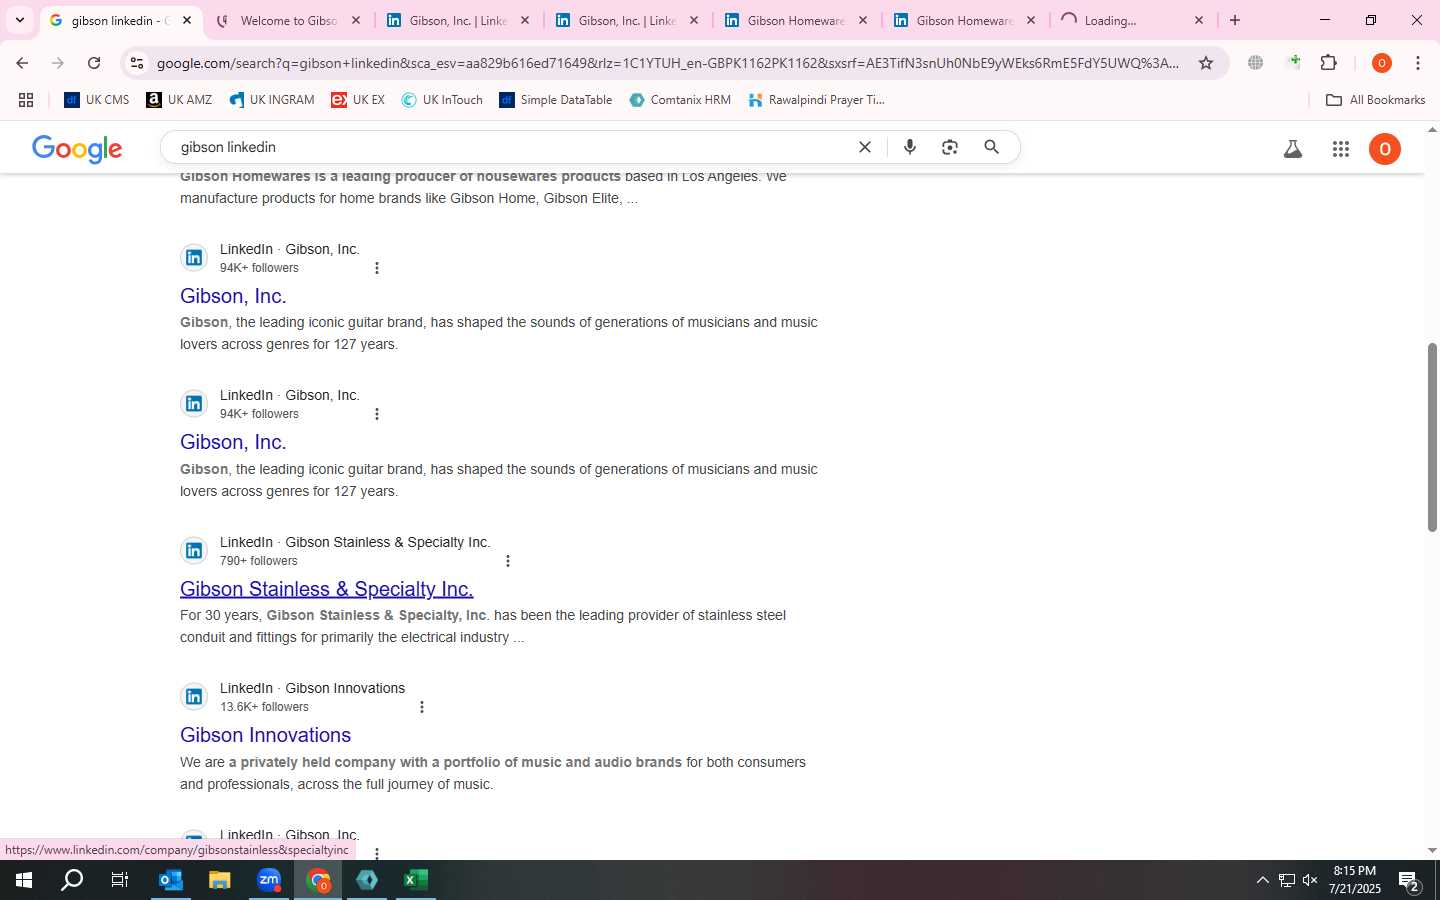Image resolution: width=1440 pixels, height=900 pixels.
Task: Open the Google account avatar
Action: point(1385,149)
